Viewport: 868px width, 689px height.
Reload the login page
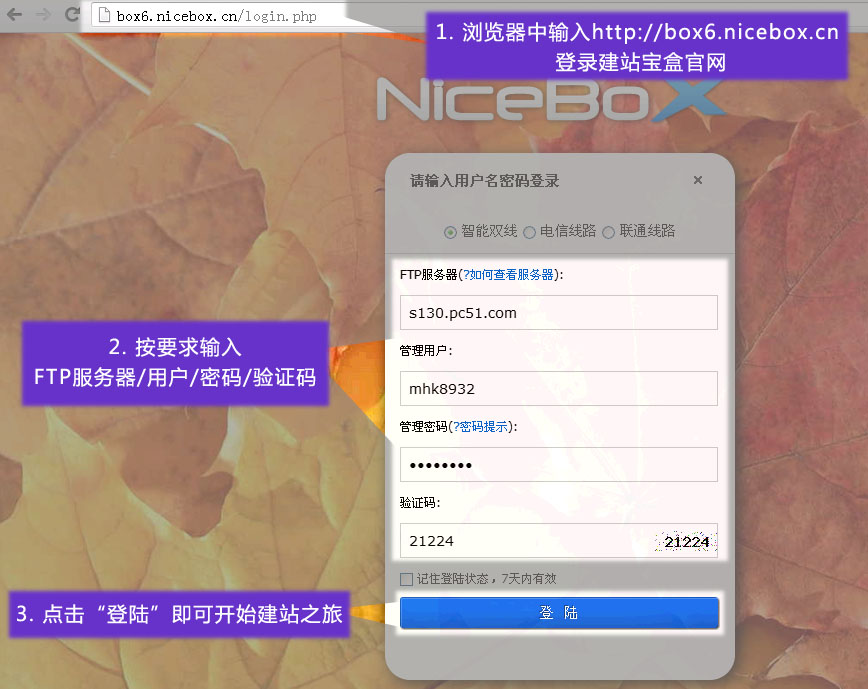[72, 15]
